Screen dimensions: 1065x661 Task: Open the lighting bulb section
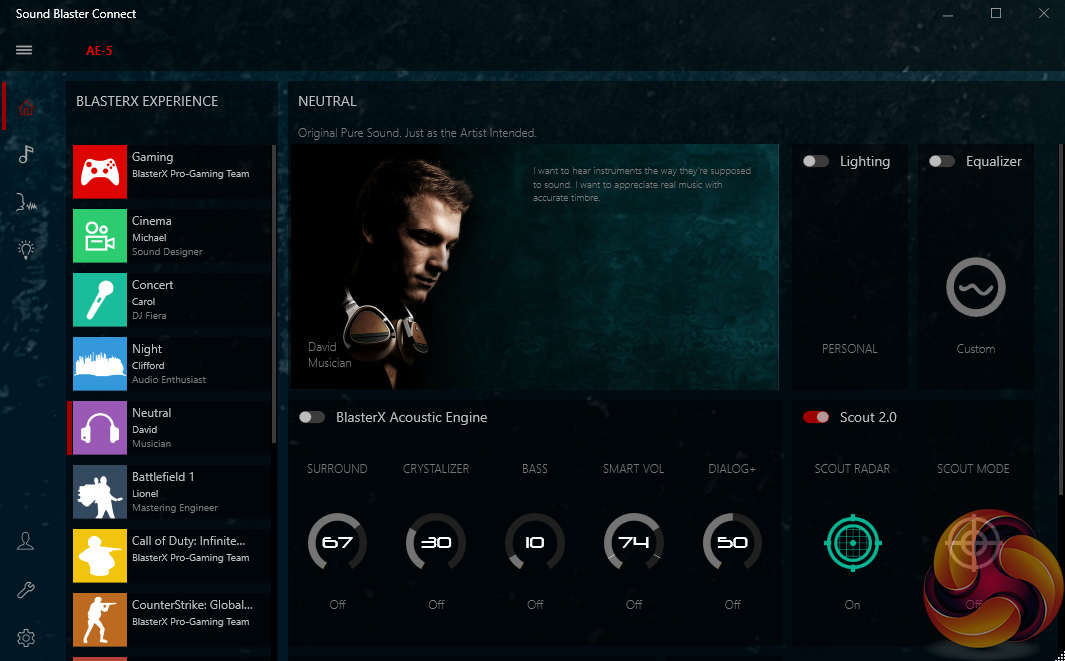pos(26,249)
